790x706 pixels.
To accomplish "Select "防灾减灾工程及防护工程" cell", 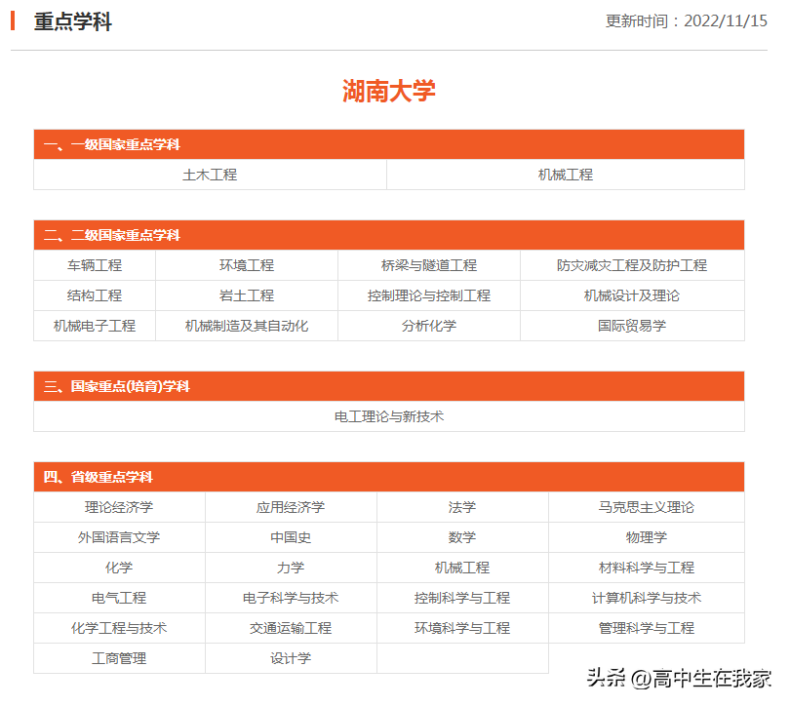I will [632, 266].
